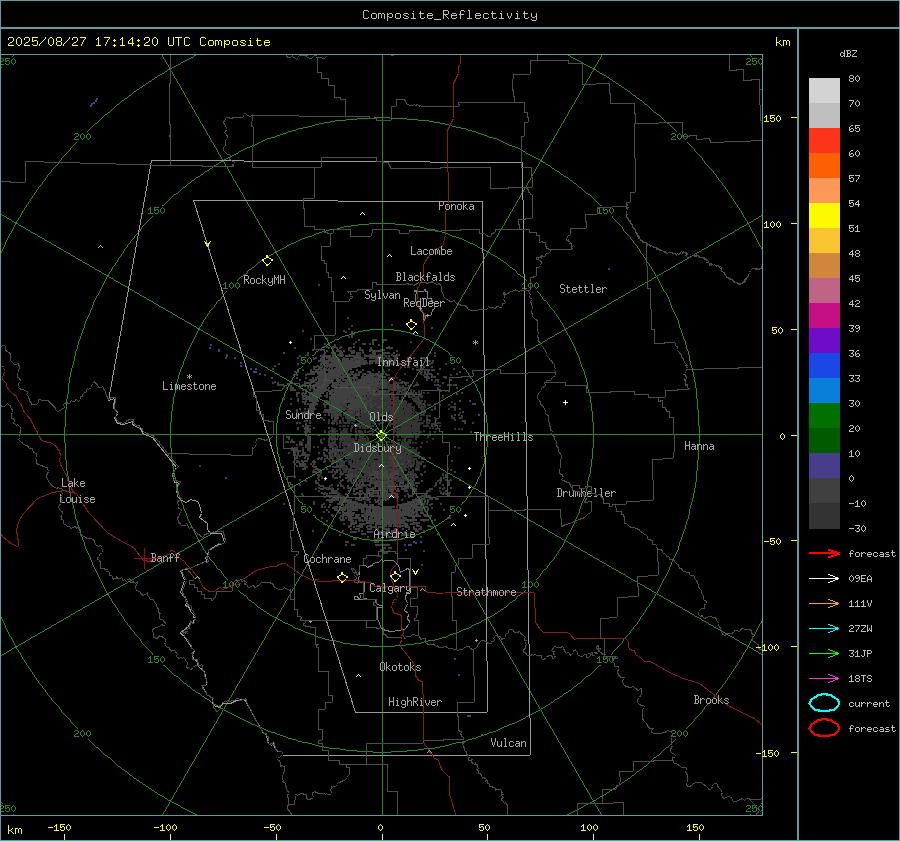
Task: Click the Lacombe city label
Action: pyautogui.click(x=431, y=251)
